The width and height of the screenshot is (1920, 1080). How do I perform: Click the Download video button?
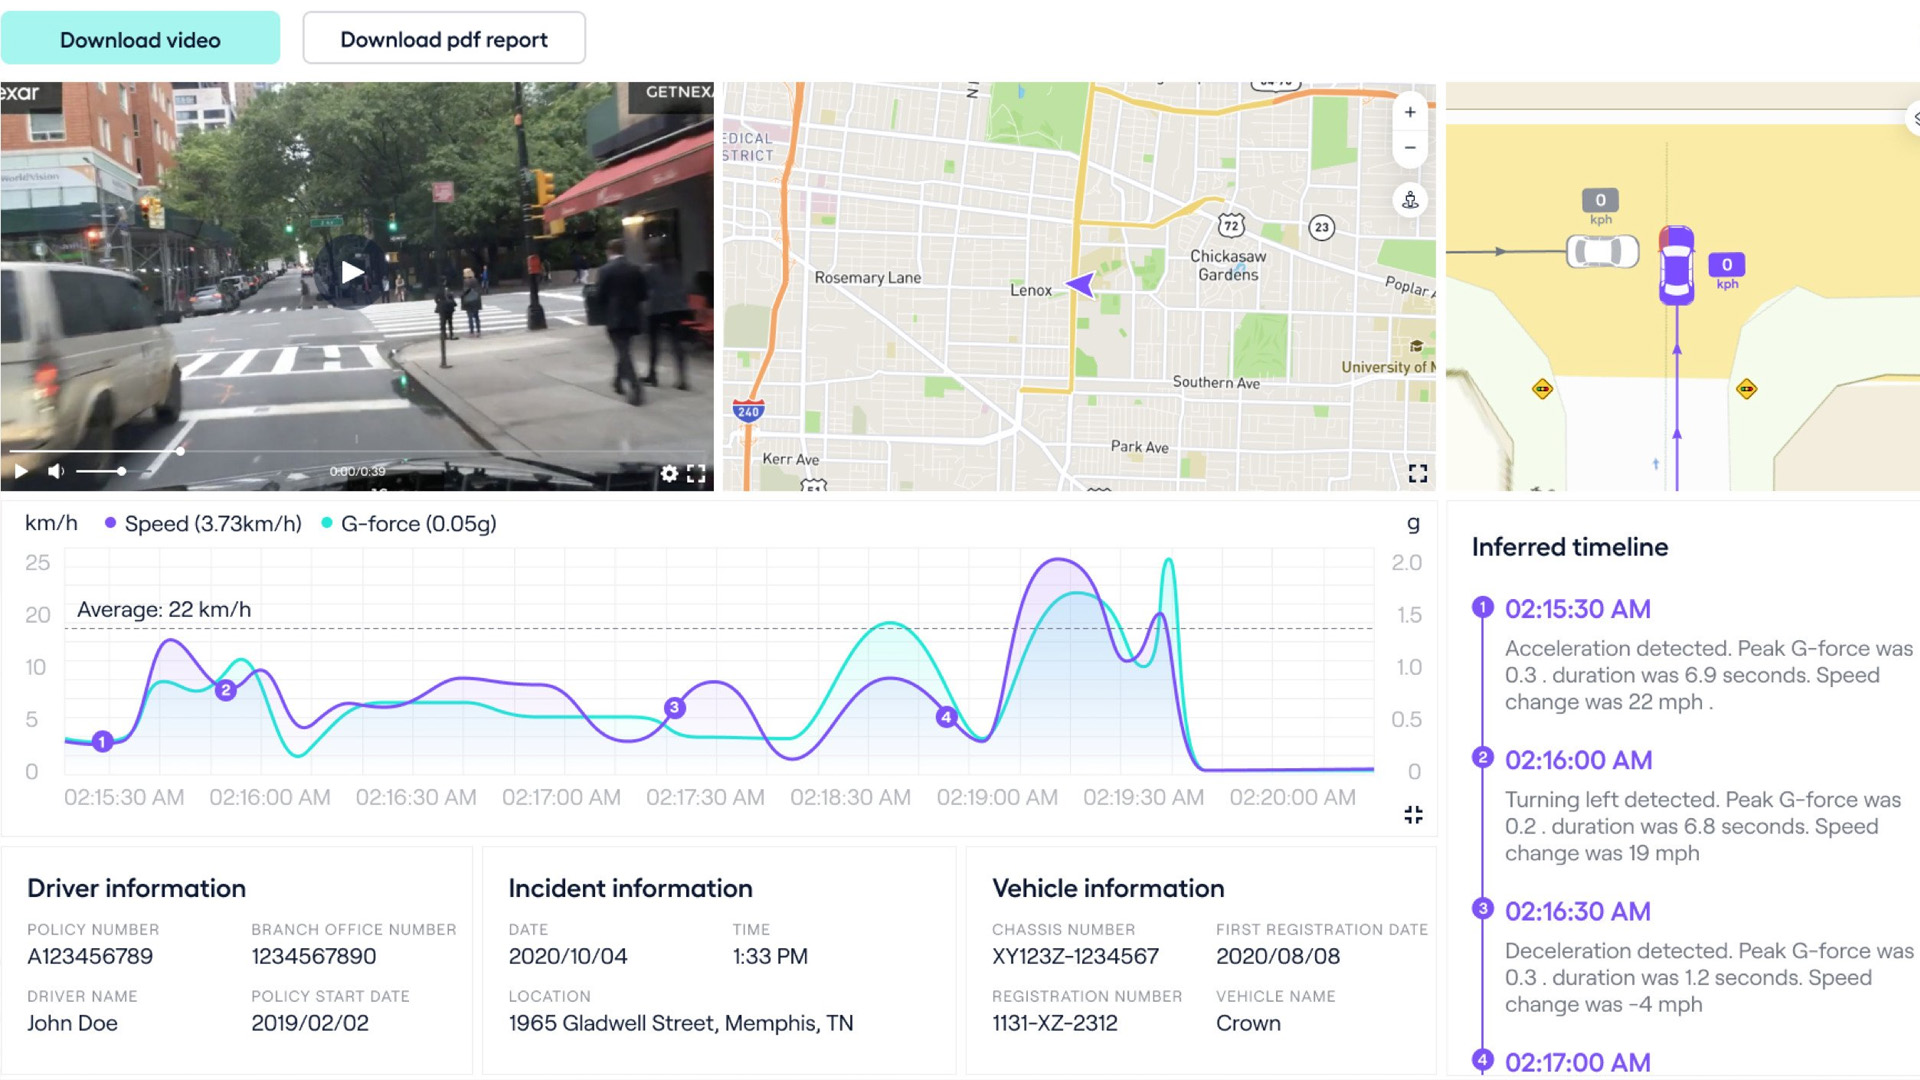140,40
